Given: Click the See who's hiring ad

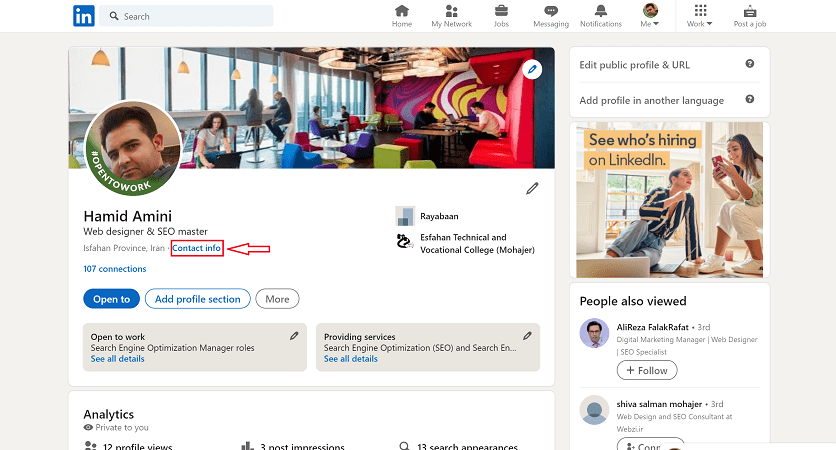Looking at the screenshot, I should [669, 199].
